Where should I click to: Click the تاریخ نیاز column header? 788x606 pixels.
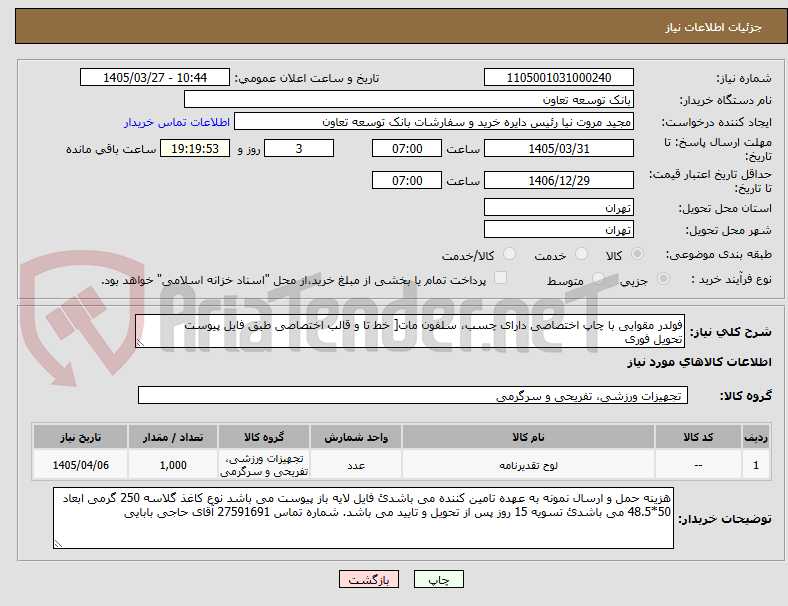tap(80, 437)
